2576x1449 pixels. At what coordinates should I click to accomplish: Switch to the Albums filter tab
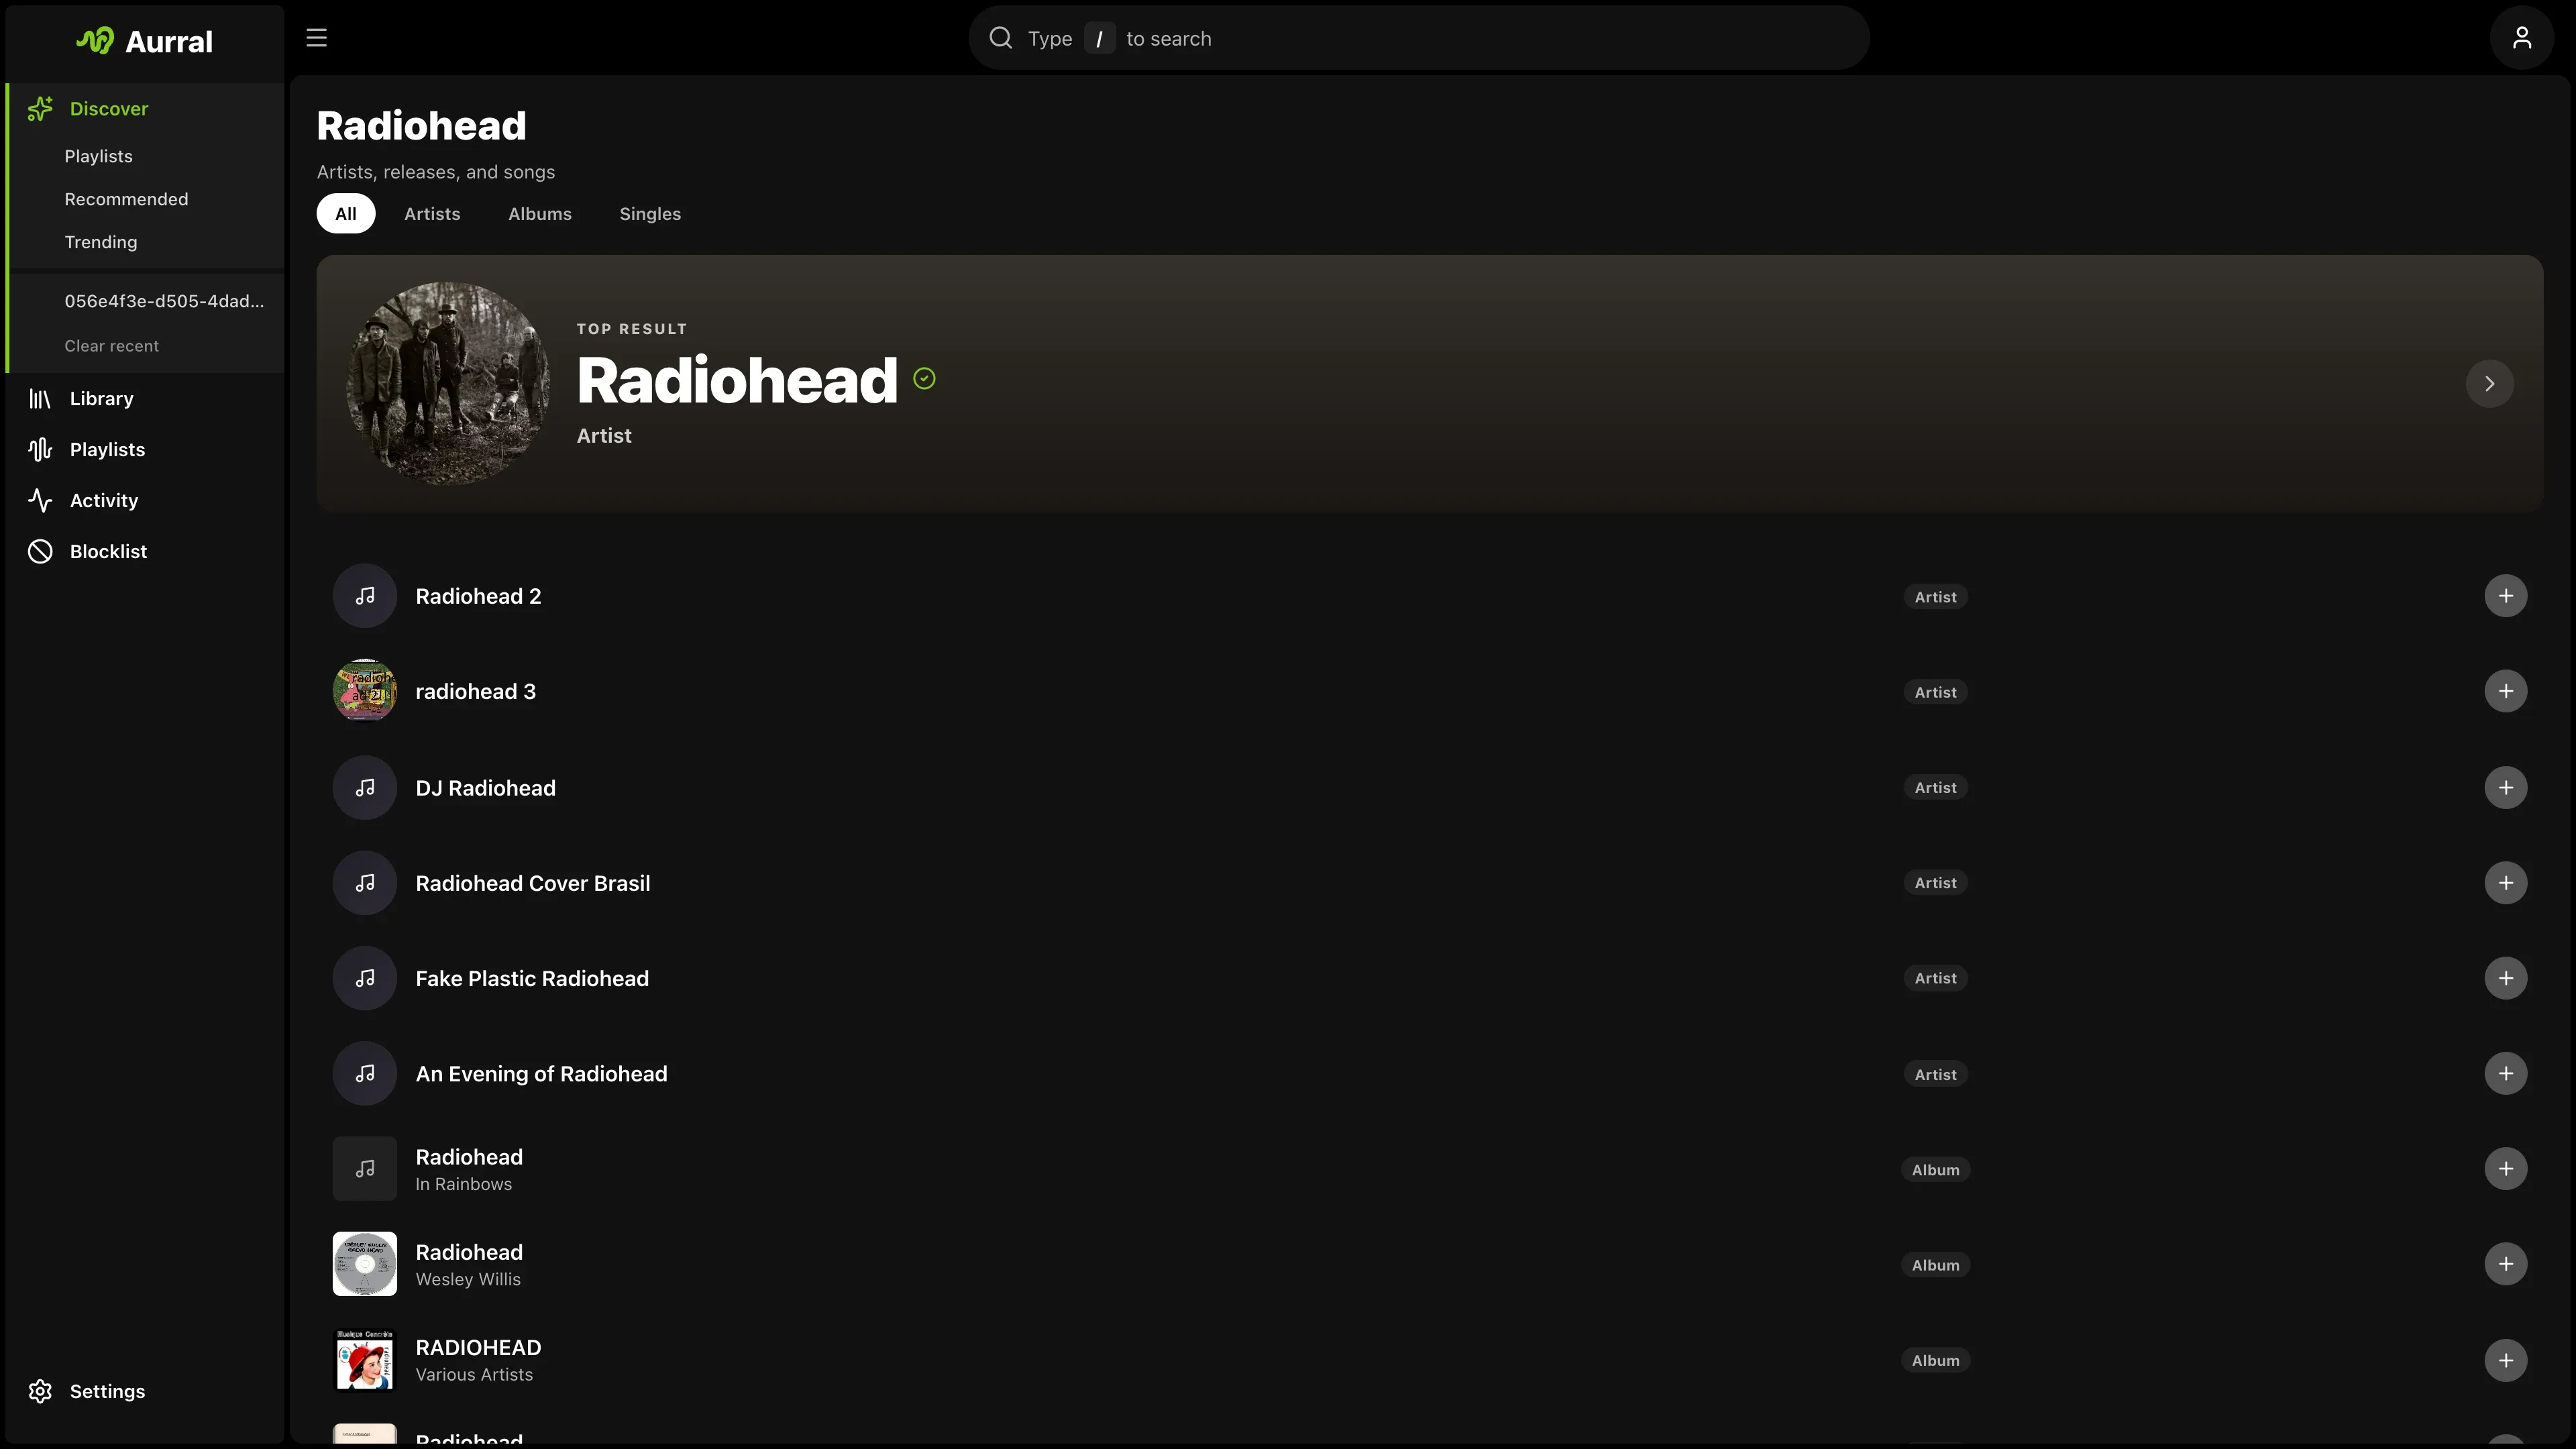(540, 214)
